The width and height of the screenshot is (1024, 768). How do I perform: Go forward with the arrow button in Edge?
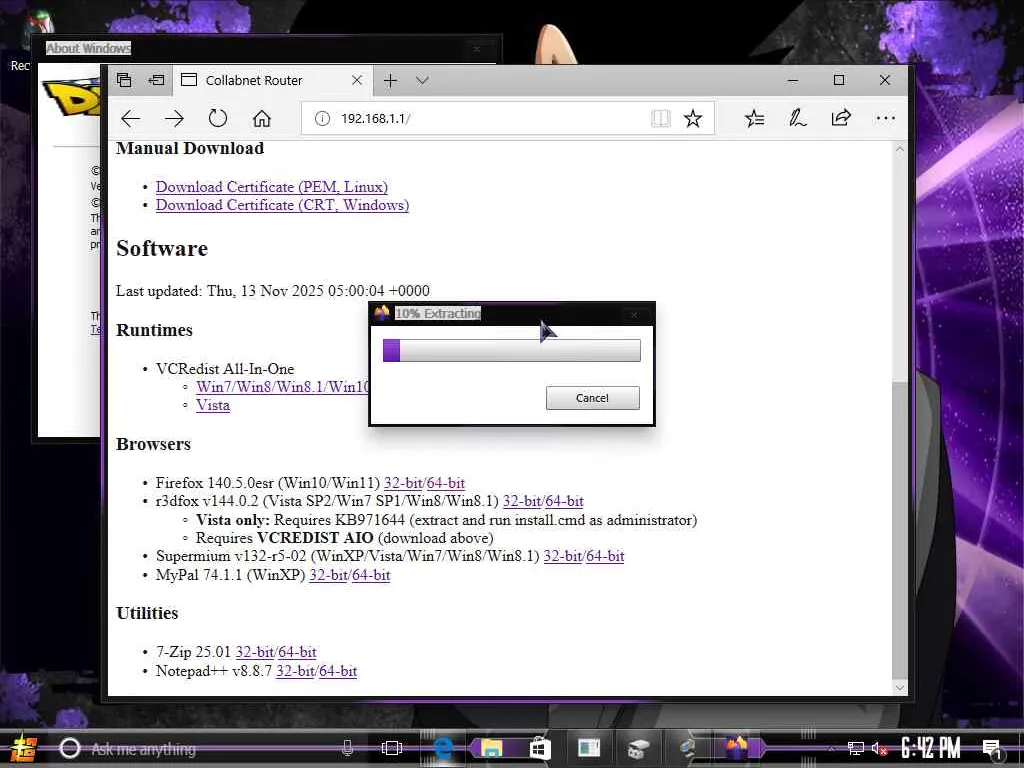[x=174, y=118]
